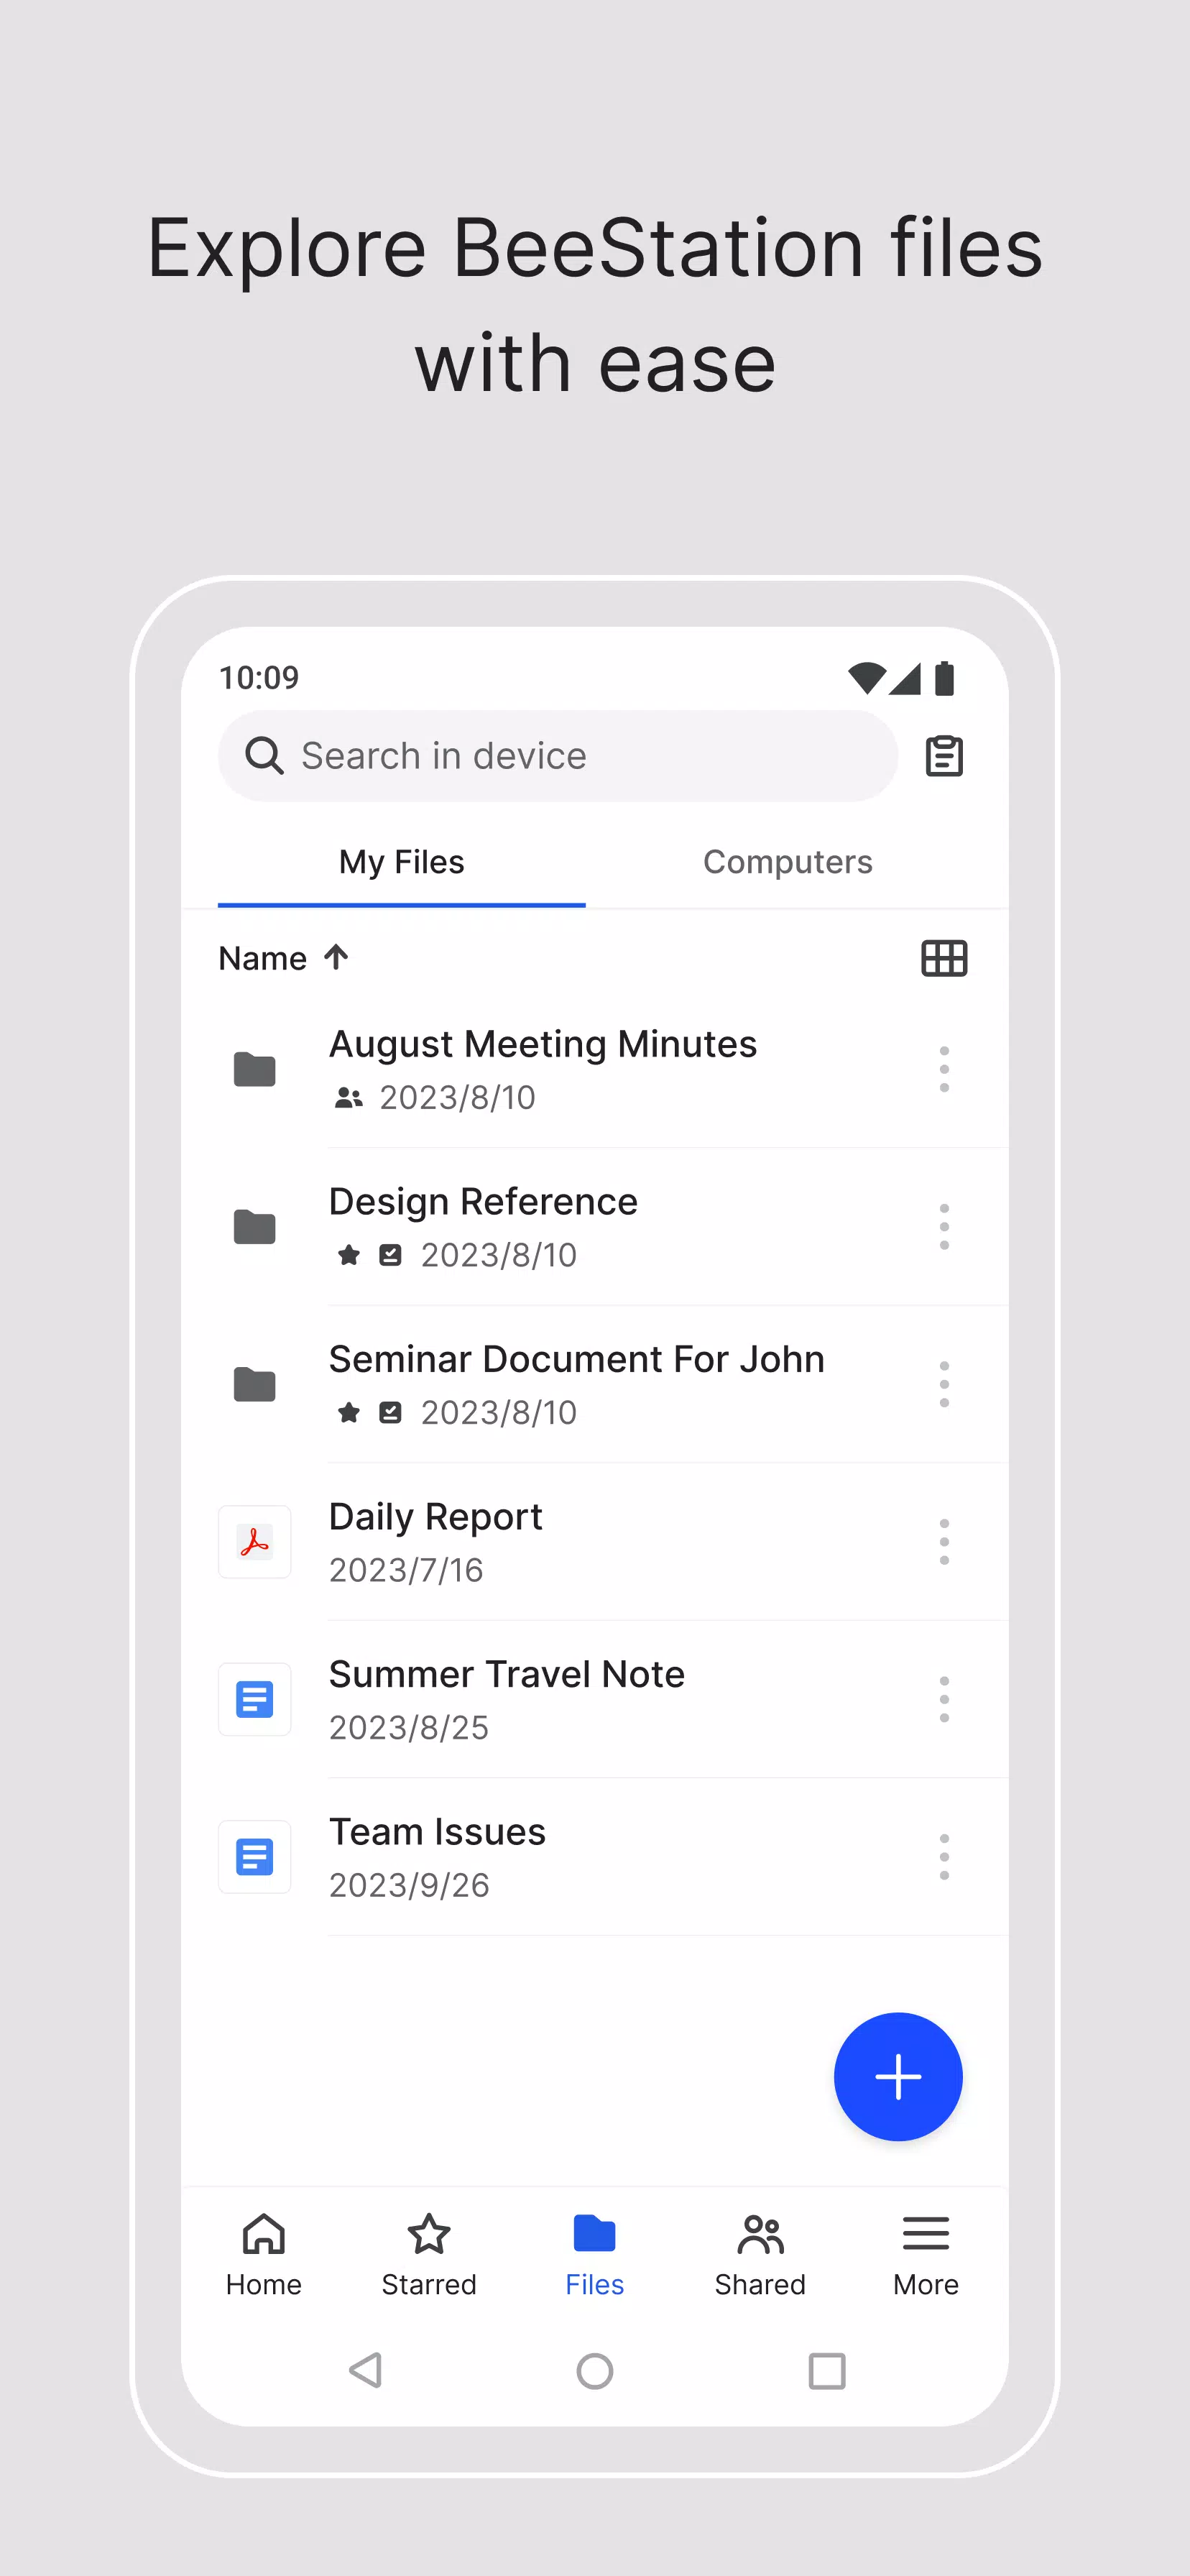Go to Home in bottom navigation

(x=264, y=2256)
